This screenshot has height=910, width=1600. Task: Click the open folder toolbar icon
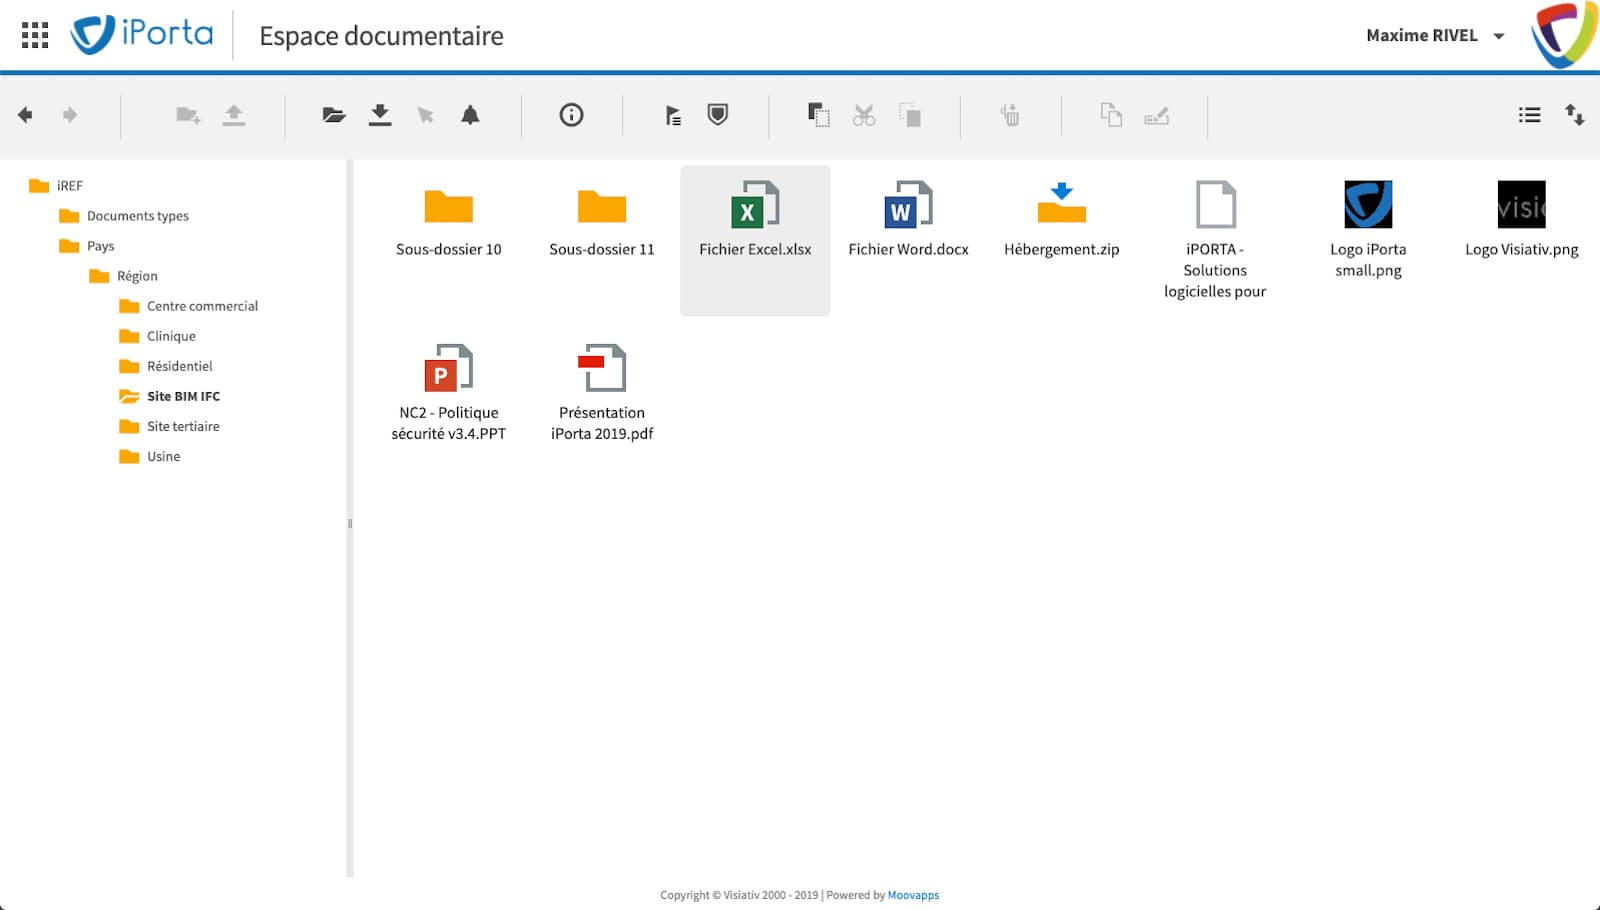tap(334, 115)
